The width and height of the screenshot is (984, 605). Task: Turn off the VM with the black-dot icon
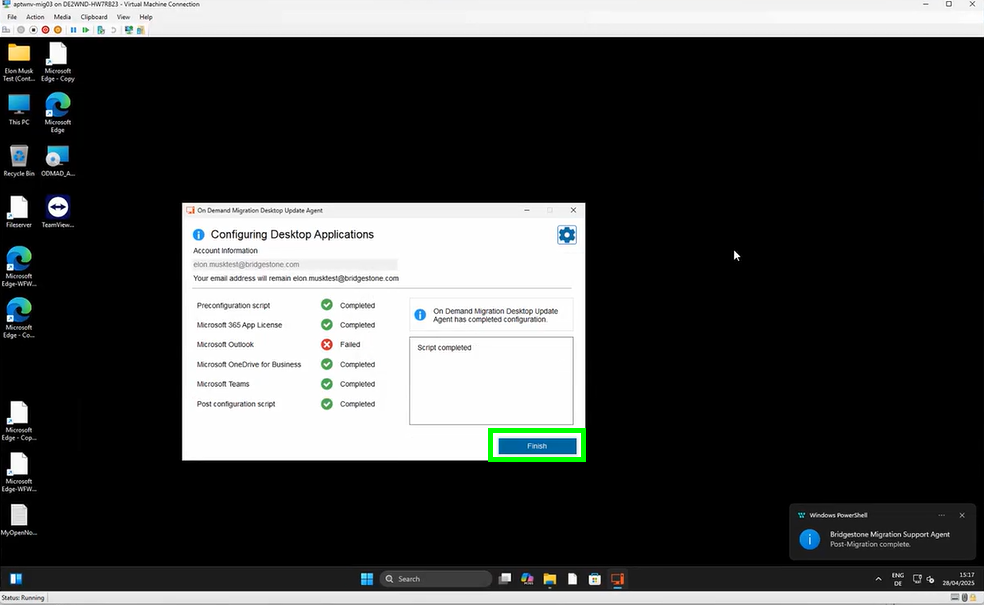pyautogui.click(x=33, y=29)
